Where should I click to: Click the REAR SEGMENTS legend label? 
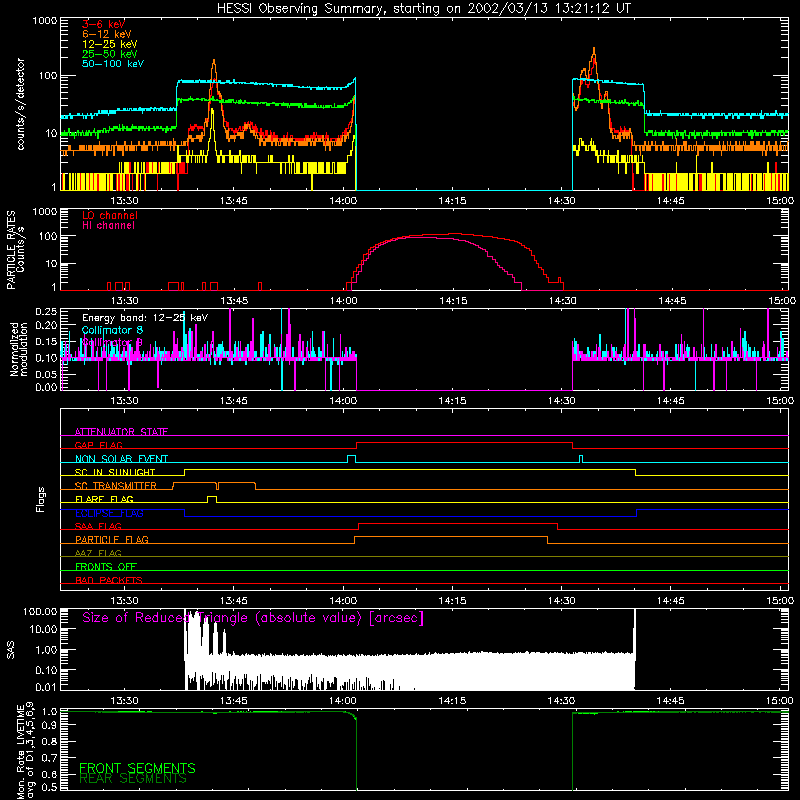tap(133, 779)
